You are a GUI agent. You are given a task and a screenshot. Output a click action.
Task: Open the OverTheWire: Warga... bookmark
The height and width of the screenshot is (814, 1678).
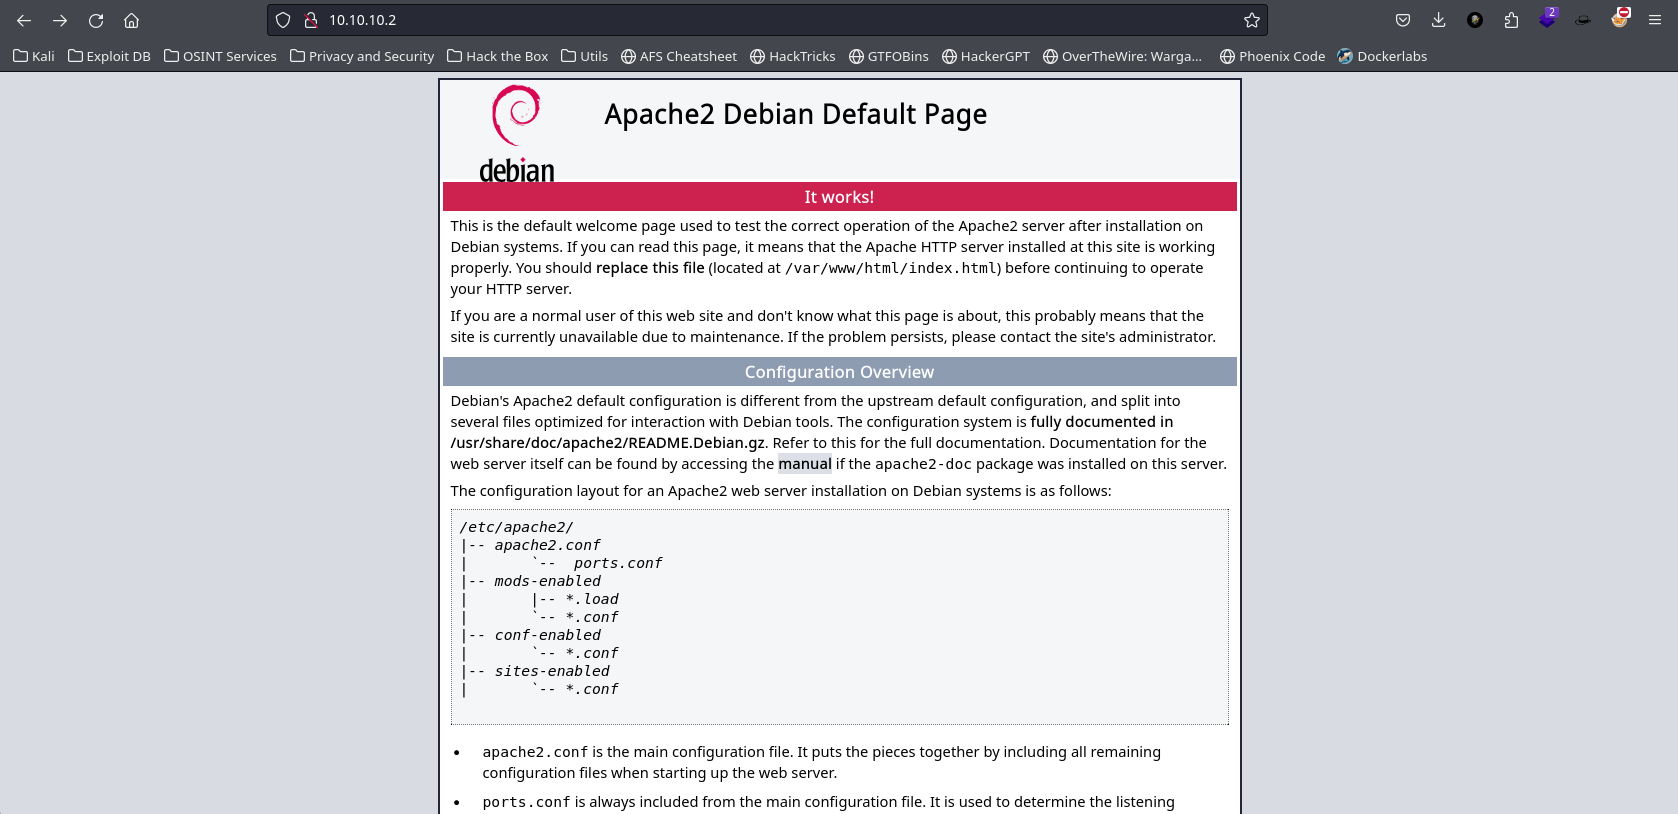tap(1122, 56)
